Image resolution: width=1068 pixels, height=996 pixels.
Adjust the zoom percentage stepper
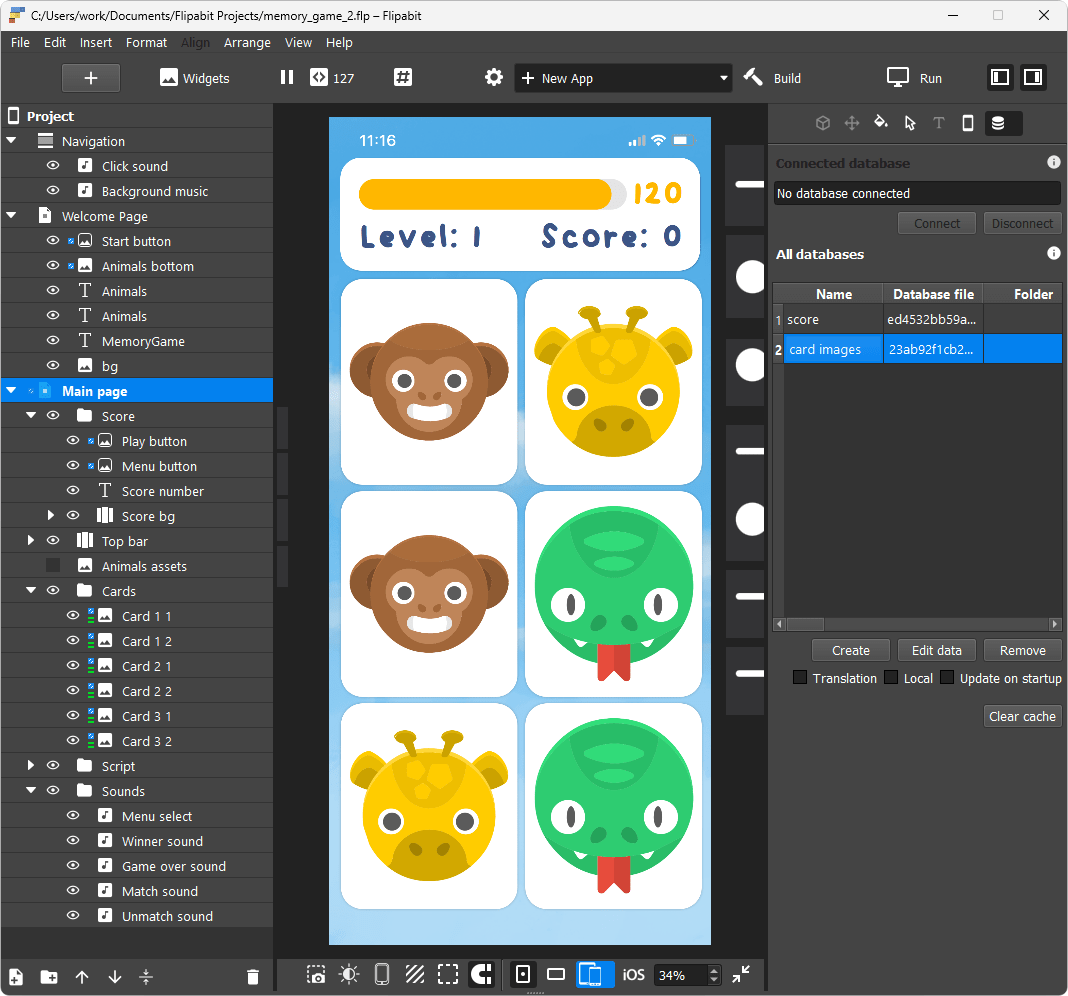click(713, 974)
